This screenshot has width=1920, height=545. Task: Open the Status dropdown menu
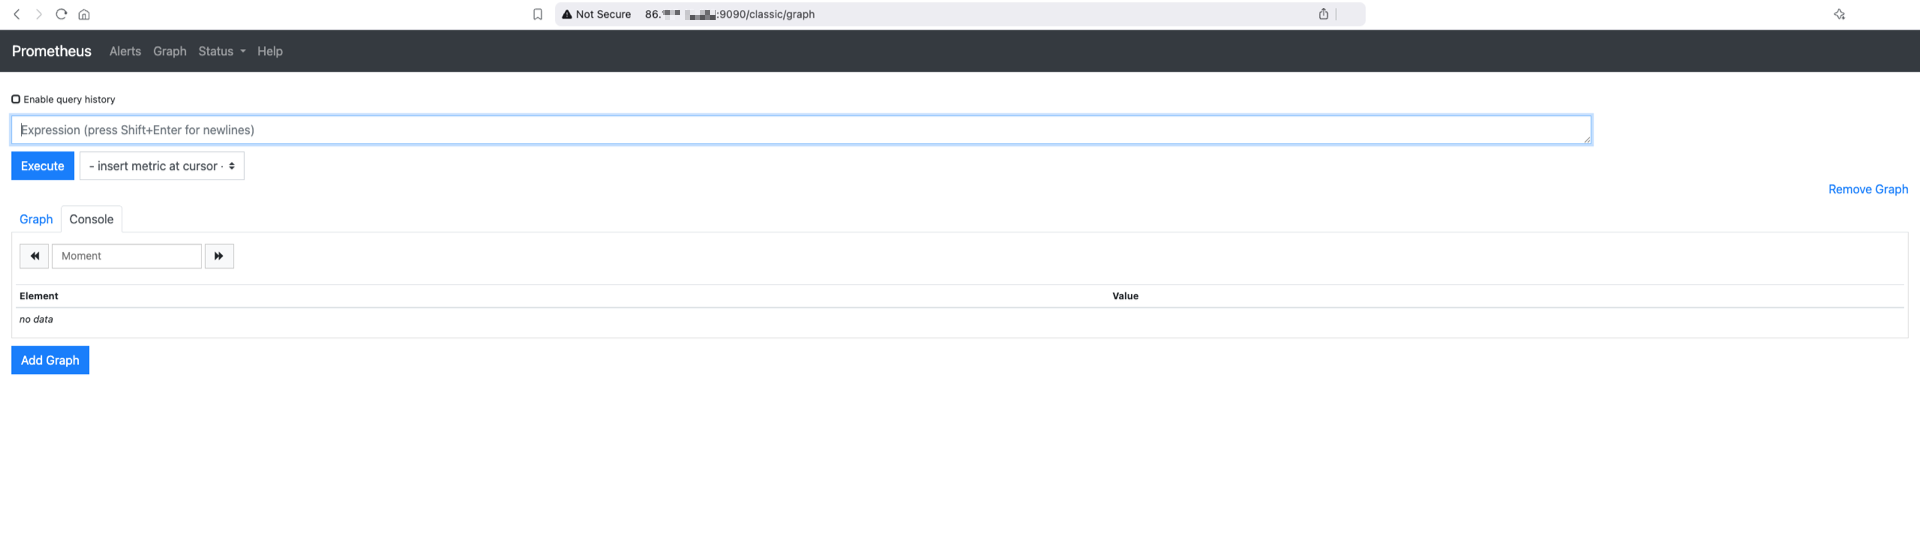[221, 51]
